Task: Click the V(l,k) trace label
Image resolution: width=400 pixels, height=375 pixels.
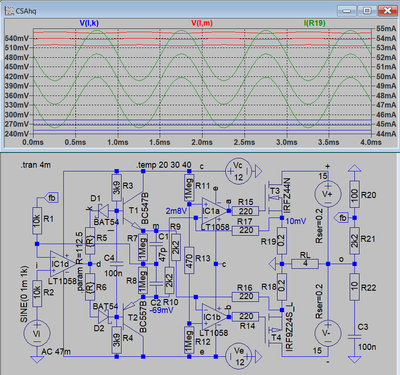Action: click(x=89, y=23)
